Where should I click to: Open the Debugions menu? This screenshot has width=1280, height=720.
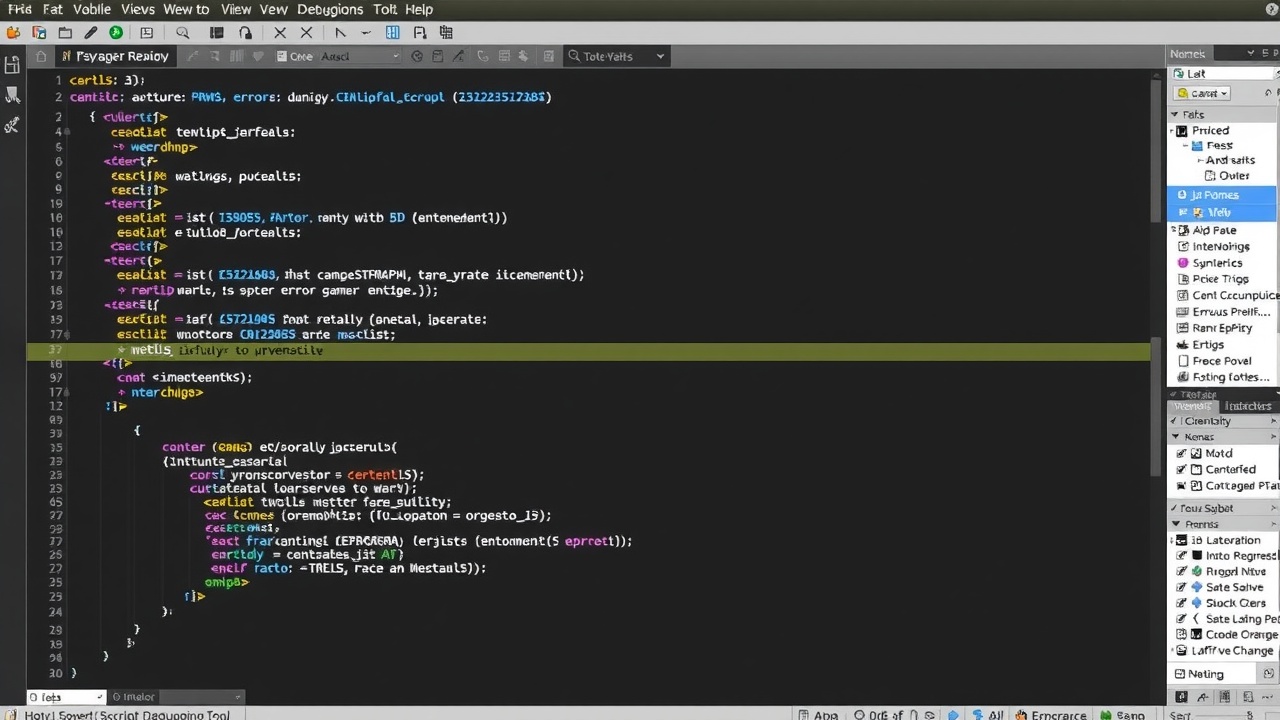pyautogui.click(x=330, y=9)
